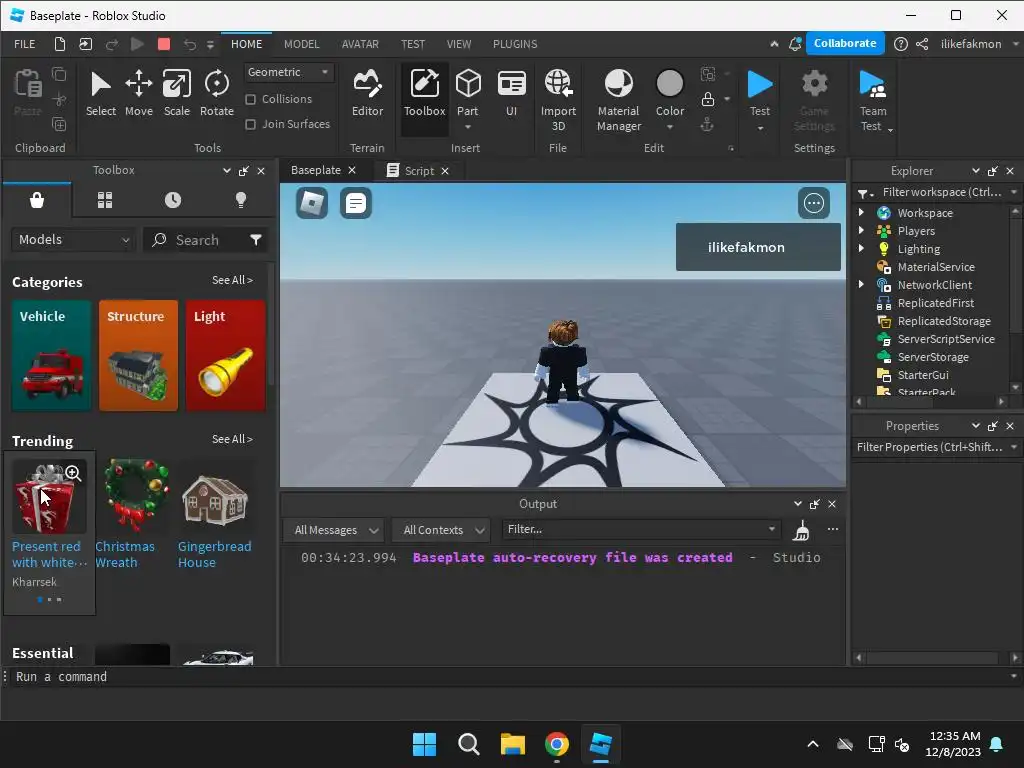Switch to the PLUGINS ribbon tab
This screenshot has width=1024, height=768.
515,44
